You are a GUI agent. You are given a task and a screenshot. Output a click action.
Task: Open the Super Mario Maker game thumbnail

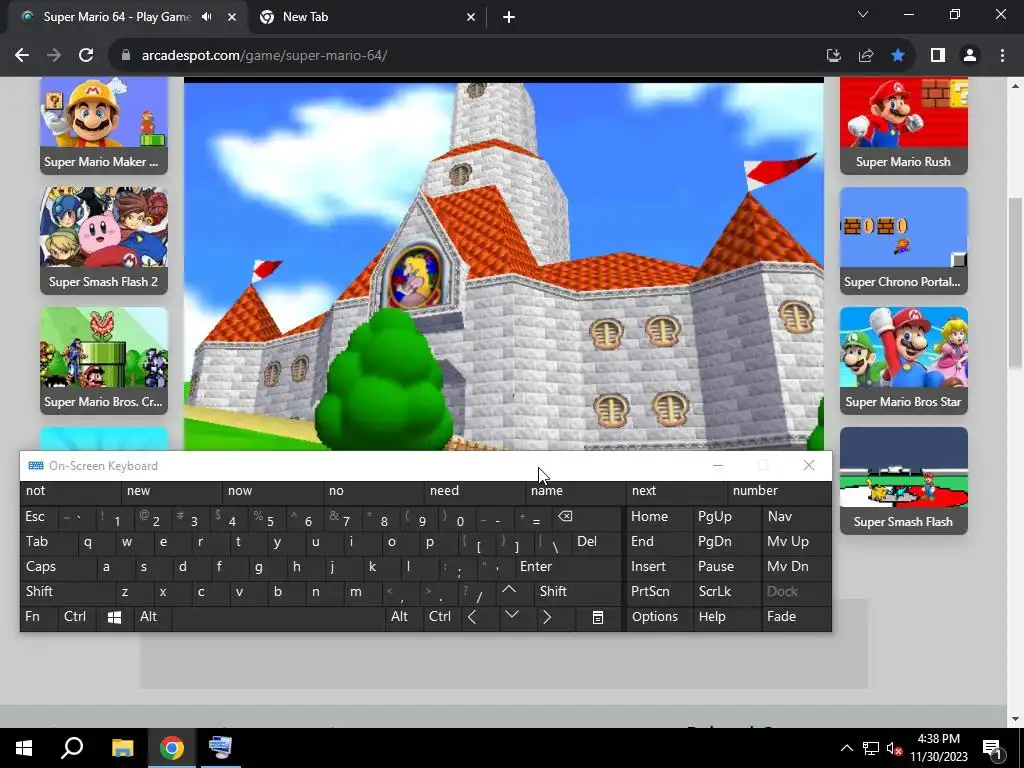pyautogui.click(x=104, y=125)
